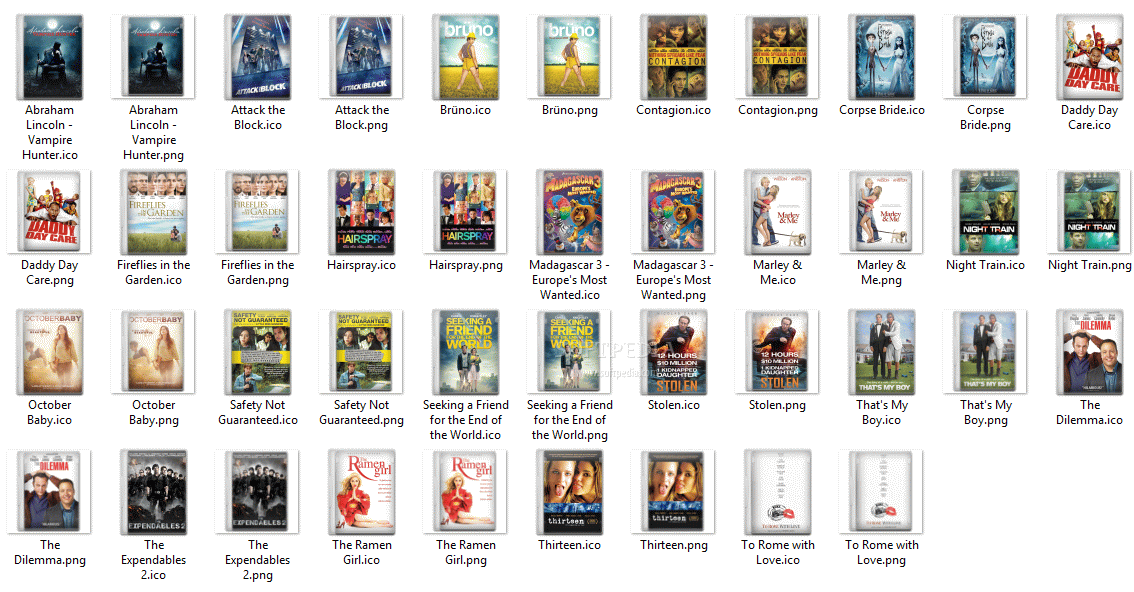
Task: Click Seeking a Friend for the End of the World.png
Action: [570, 352]
